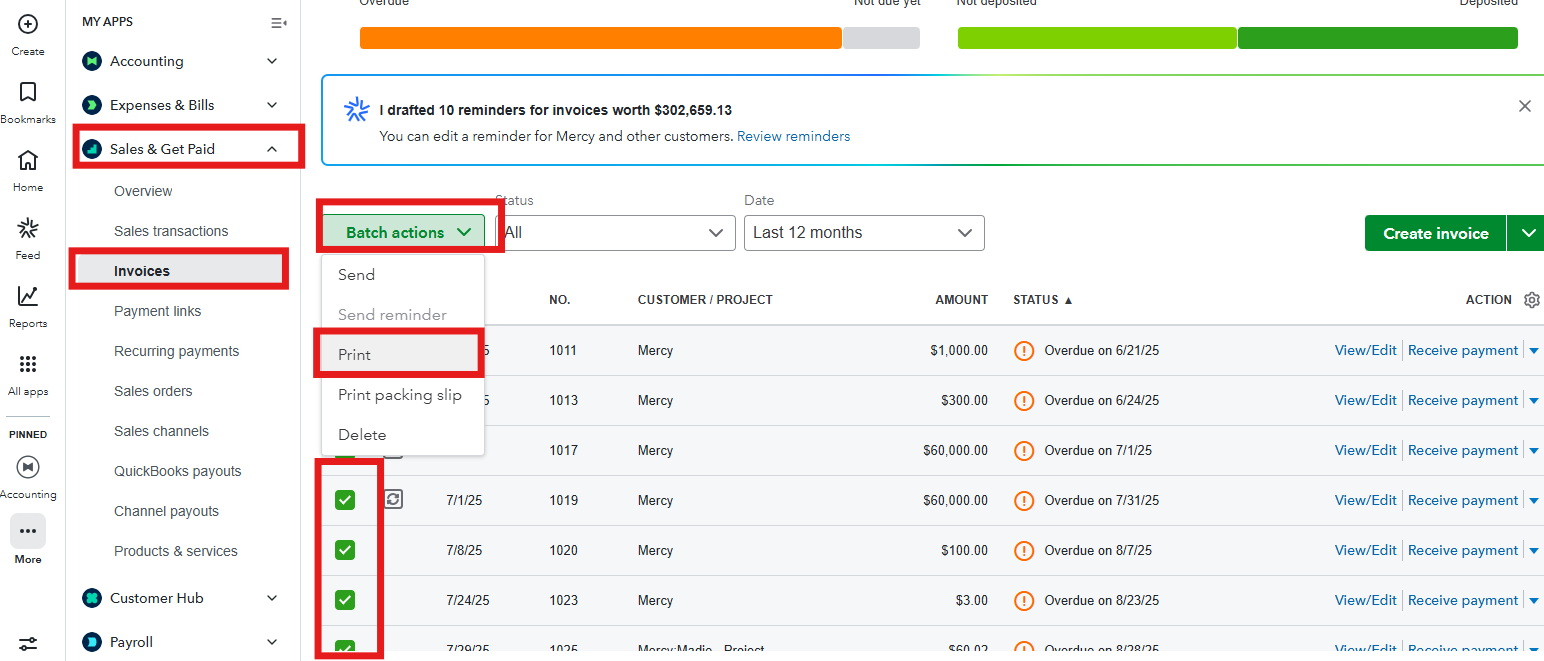Open Bookmarks in left rail
The height and width of the screenshot is (661, 1544).
(28, 92)
